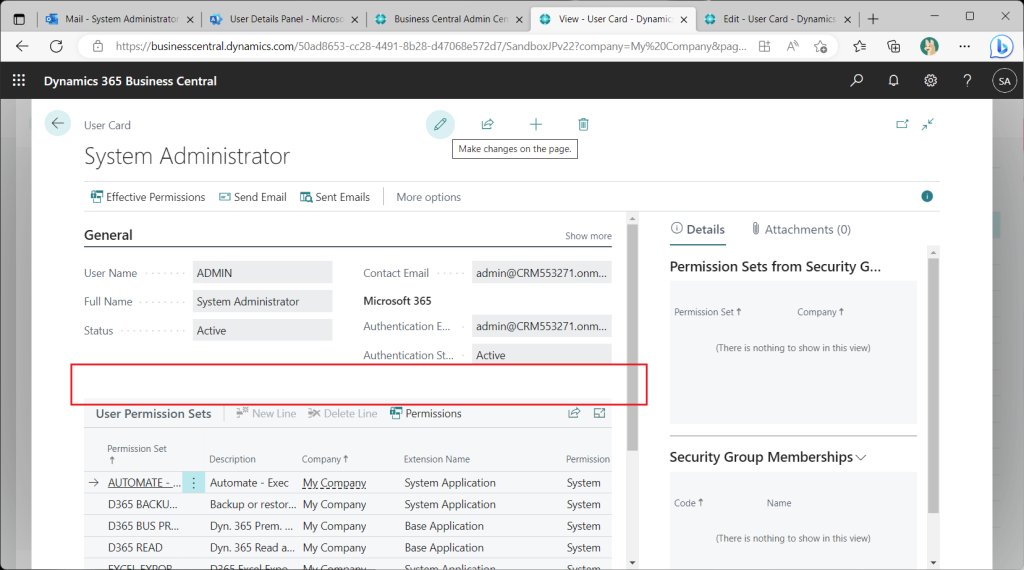The height and width of the screenshot is (570, 1024).
Task: Open the read aloud icon in address bar
Action: tap(792, 46)
